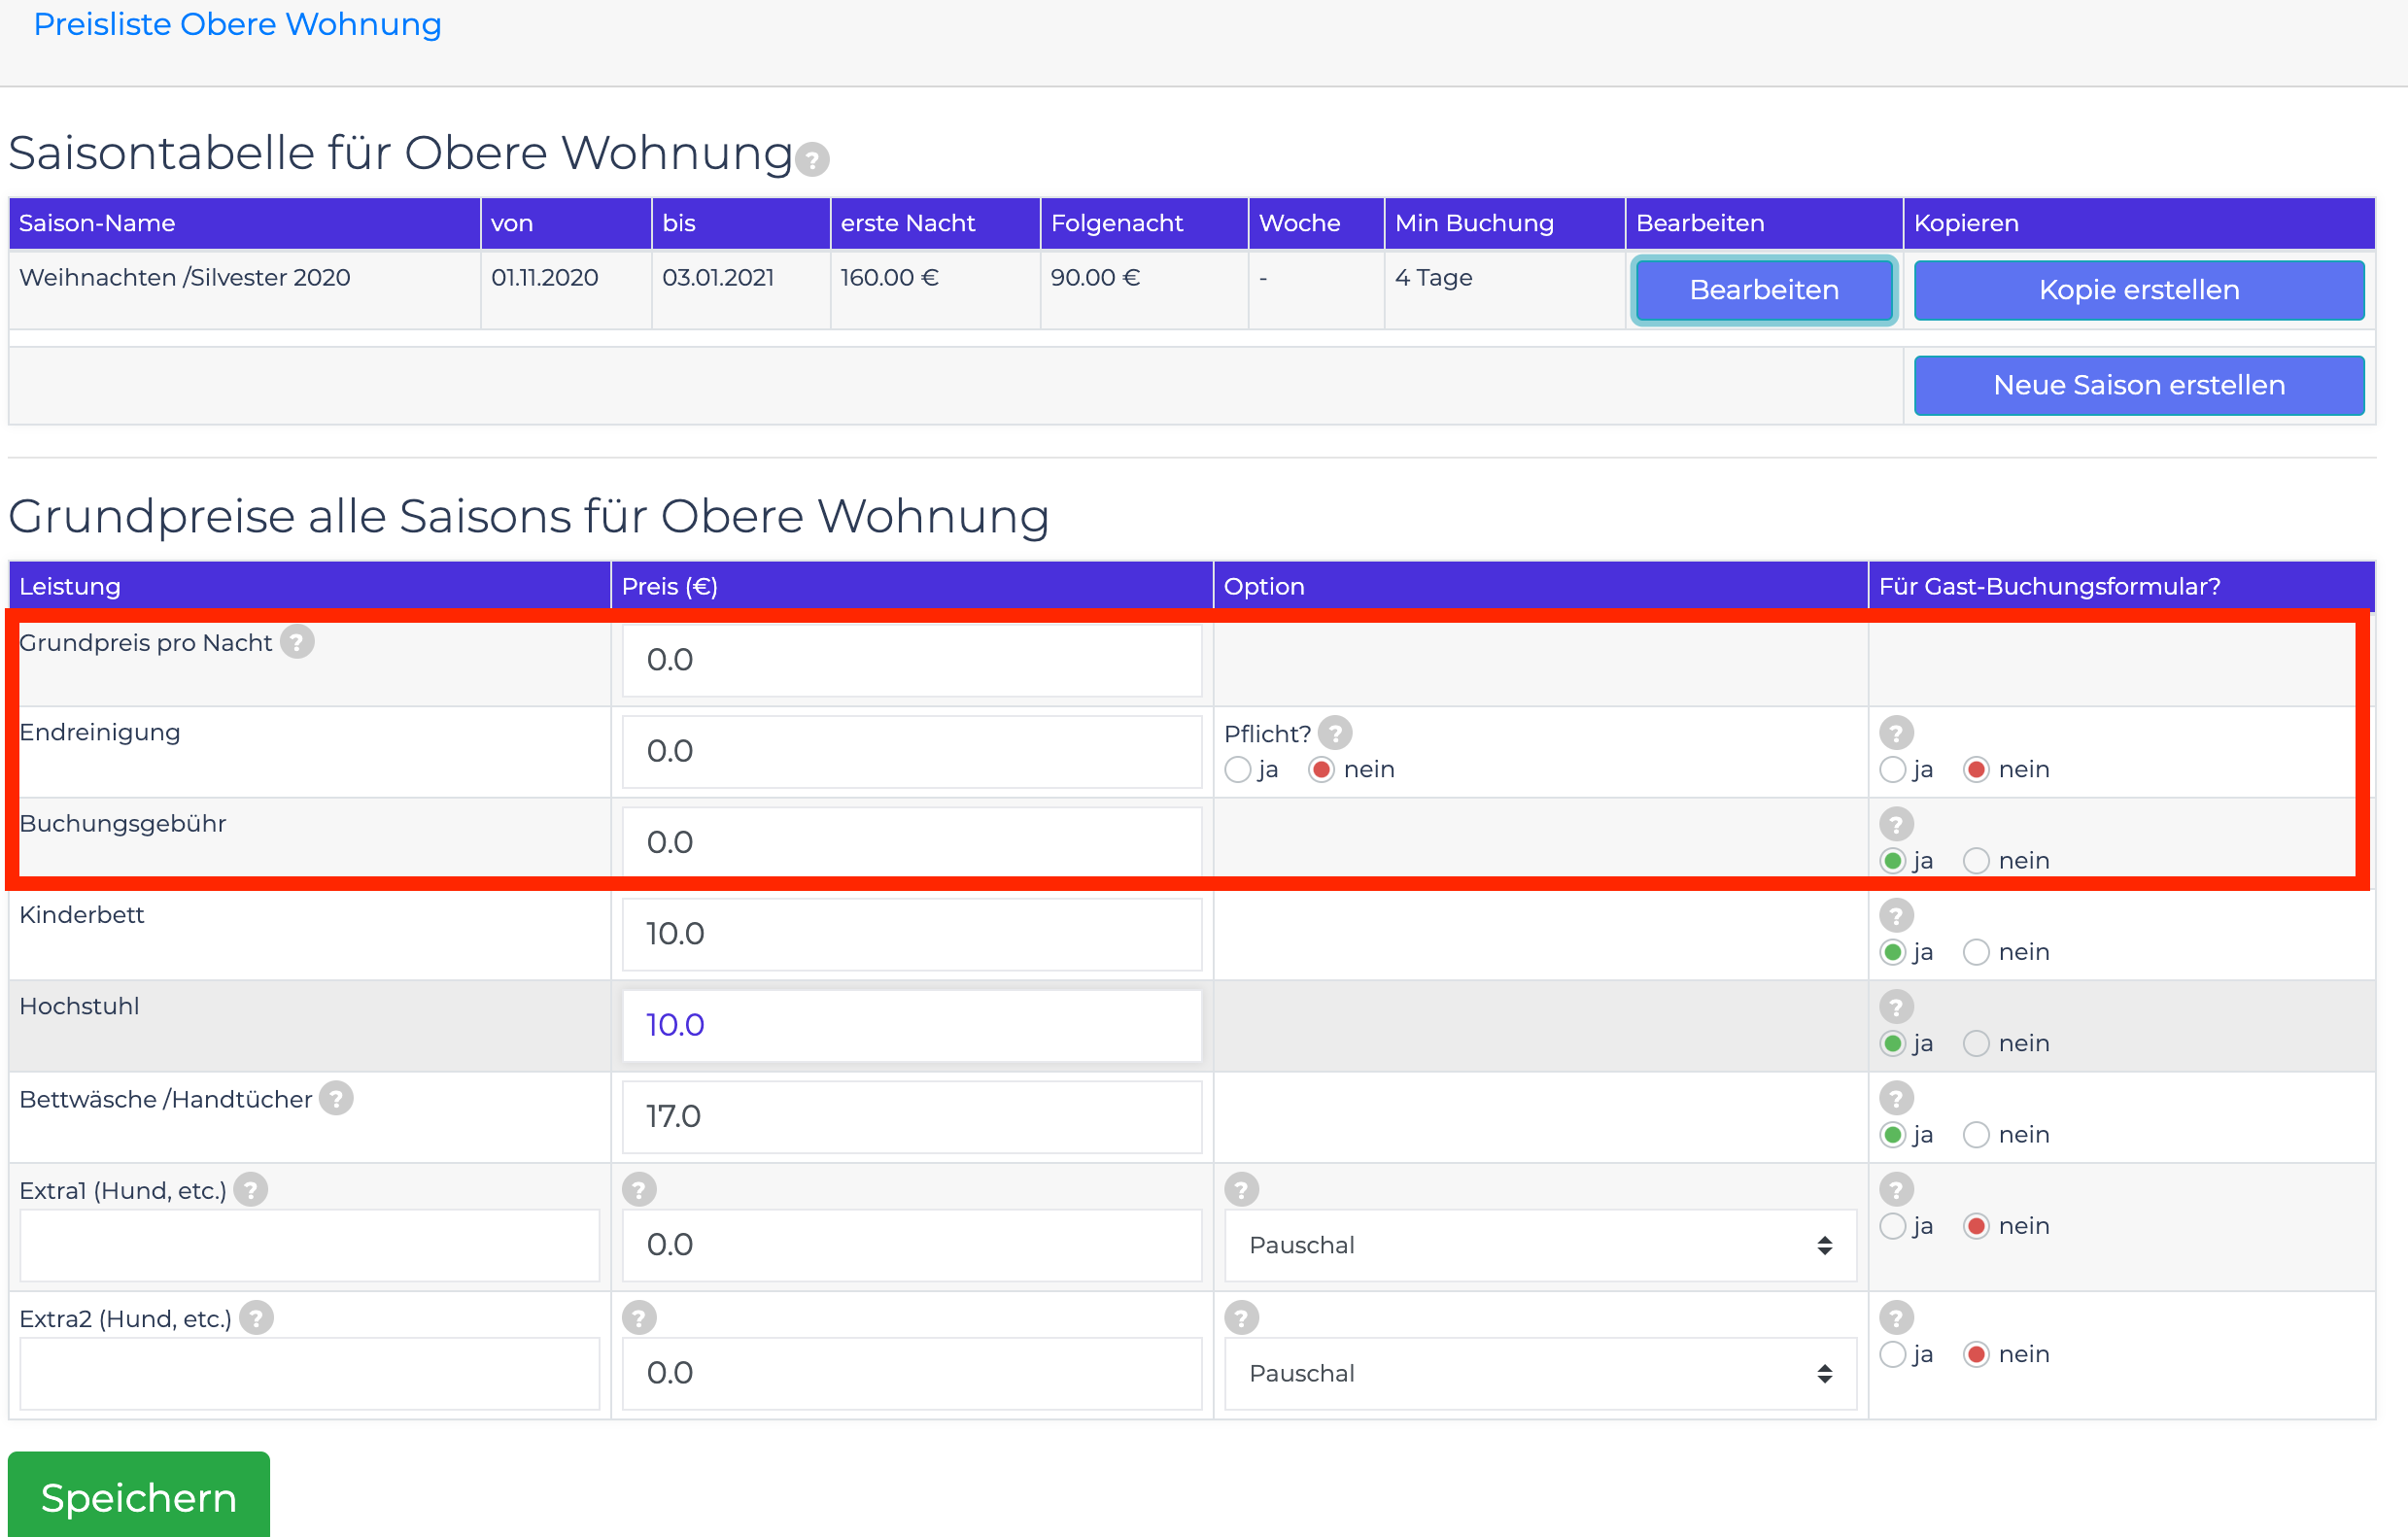
Task: Show option help icon in Extra1 row
Action: (x=1241, y=1190)
